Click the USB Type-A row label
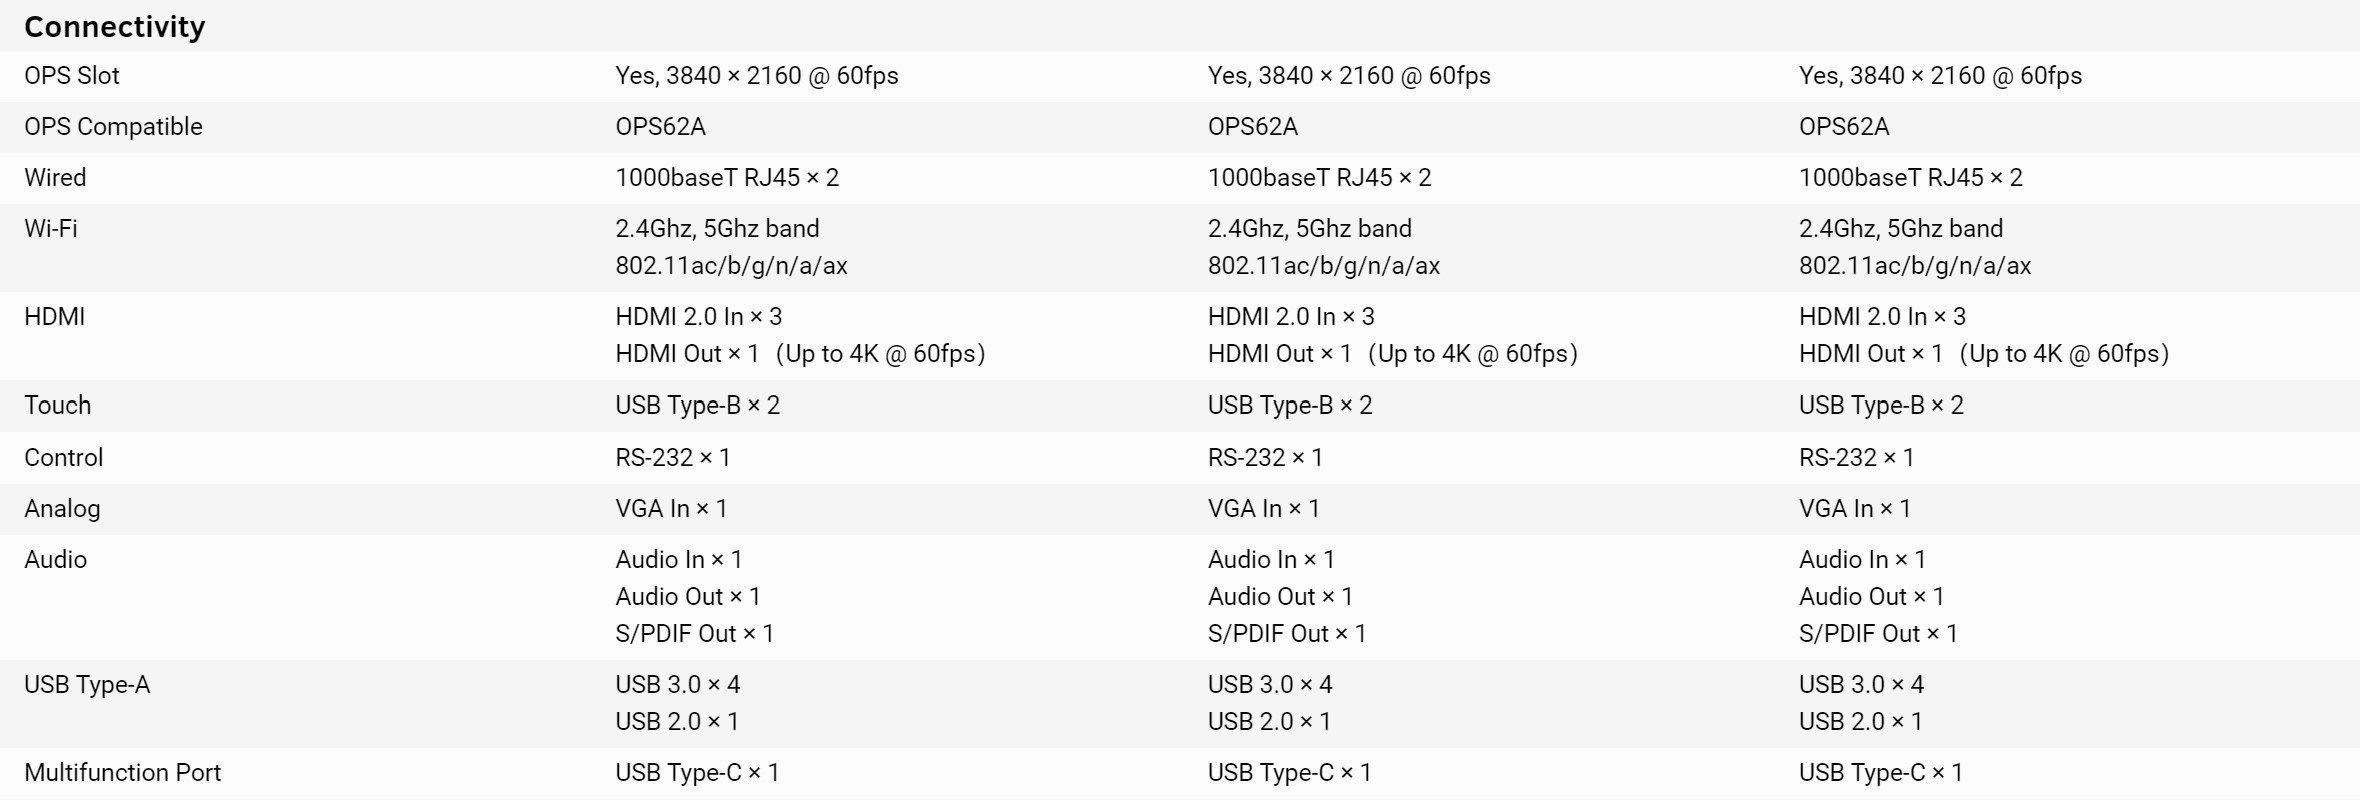The height and width of the screenshot is (800, 2360). pyautogui.click(x=87, y=685)
